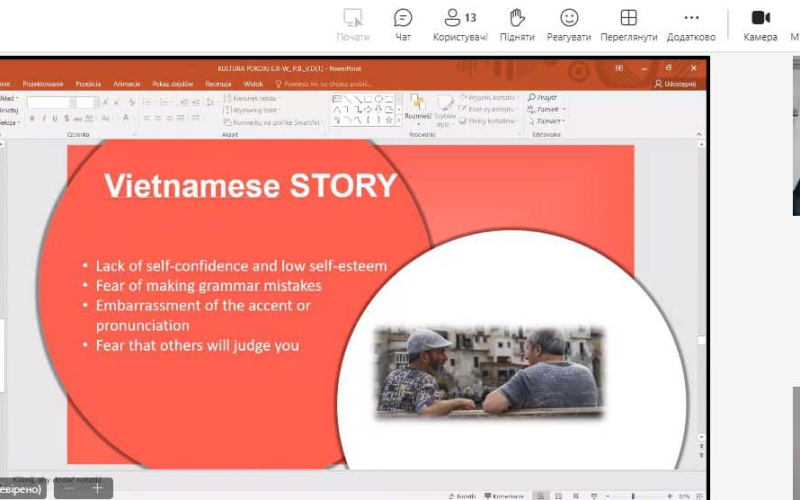Open the character spacing dropdown
This screenshot has height=500, width=800.
point(89,118)
